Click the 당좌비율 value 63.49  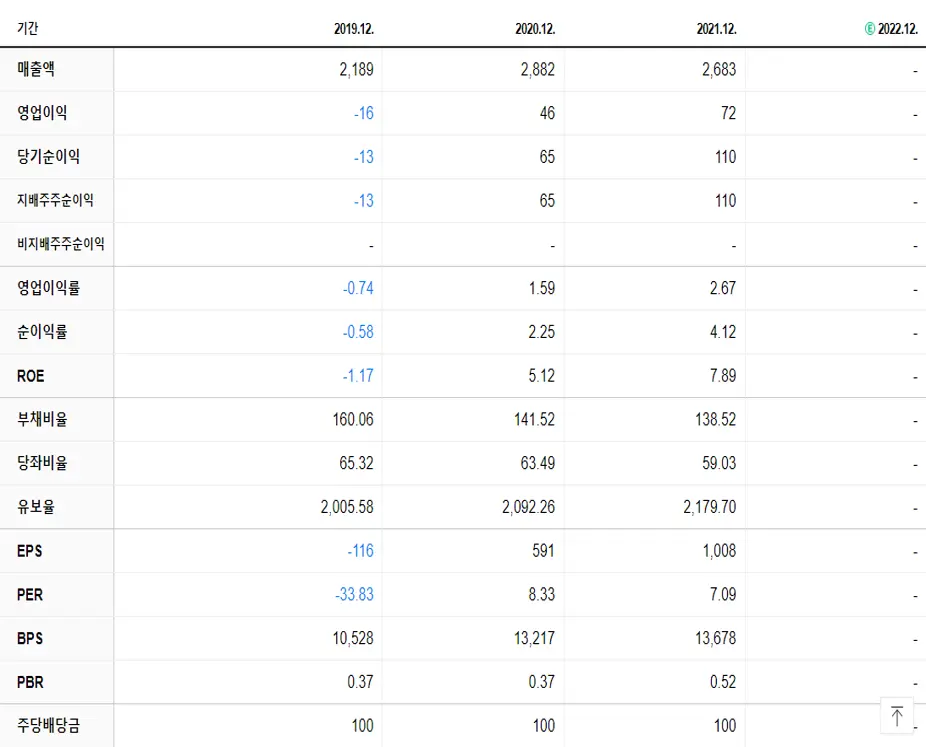tap(537, 463)
